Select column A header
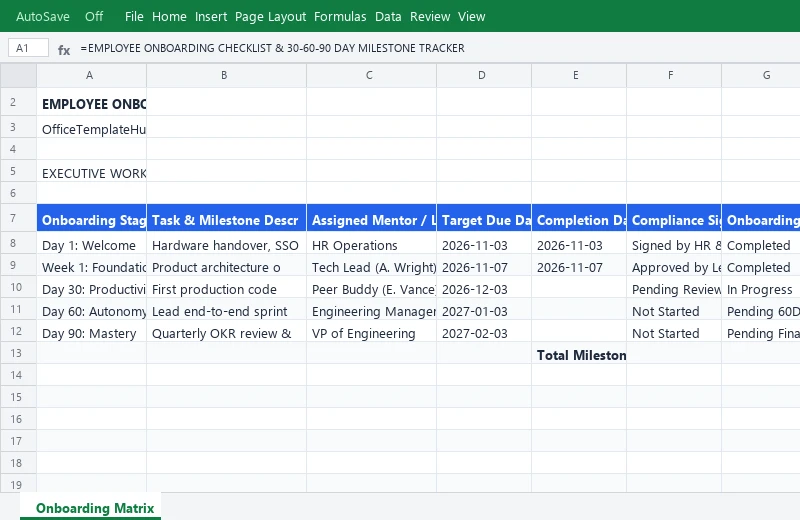 click(91, 76)
